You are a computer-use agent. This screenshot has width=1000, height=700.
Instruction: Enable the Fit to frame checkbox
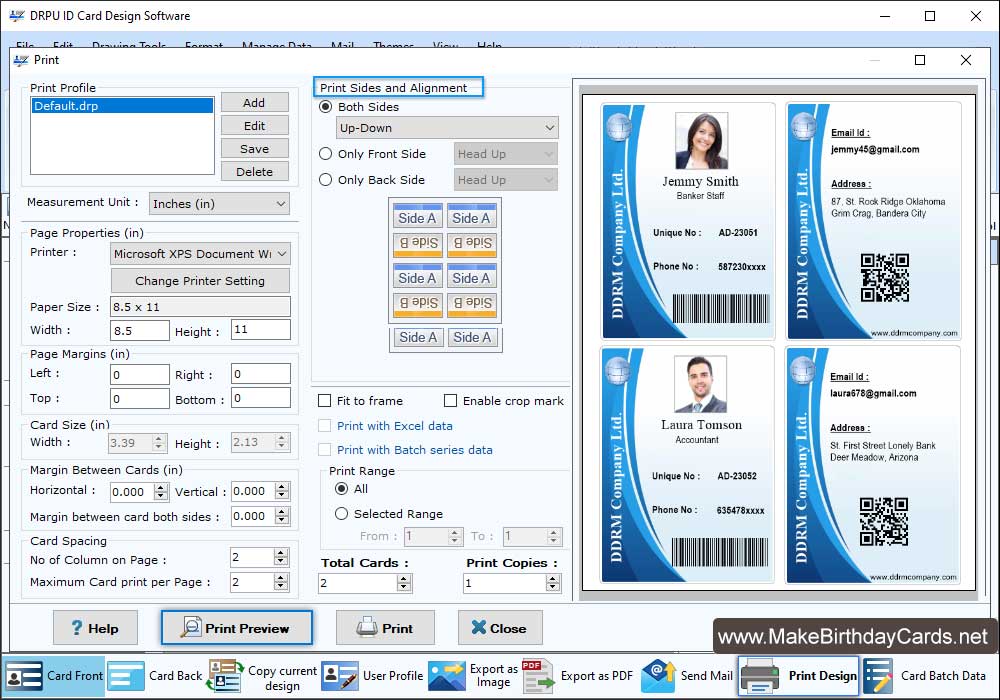click(325, 400)
